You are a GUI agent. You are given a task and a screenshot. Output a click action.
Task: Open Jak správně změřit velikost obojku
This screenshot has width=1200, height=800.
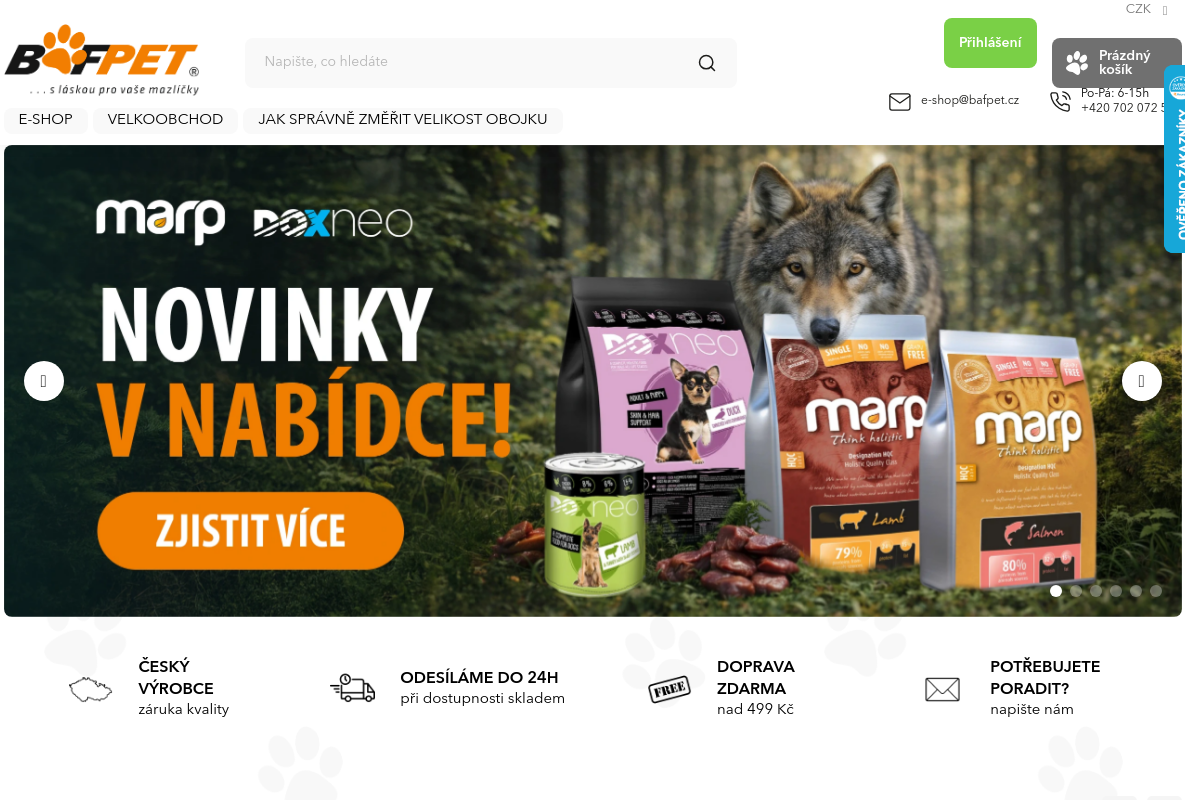(x=403, y=120)
